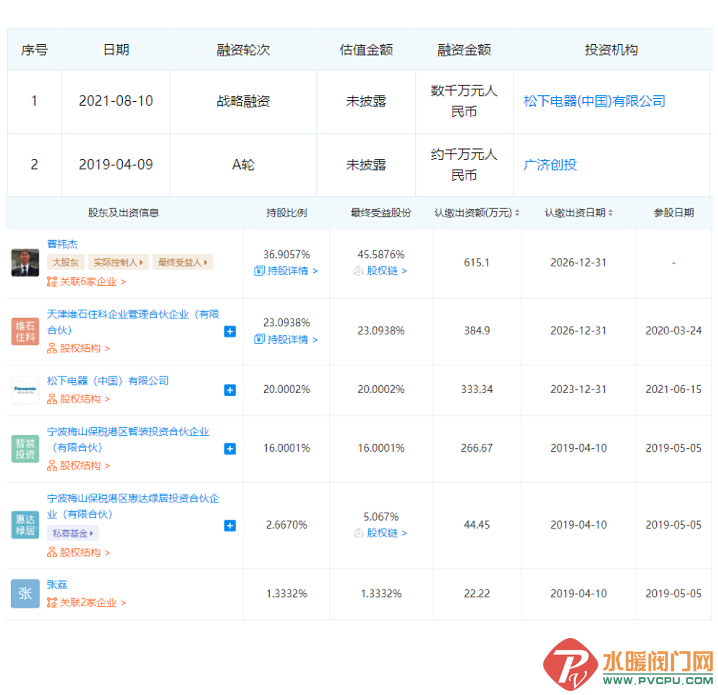Screen dimensions: 718x695
Task: Click the 股权链 icon beside 45.5876%
Action: pyautogui.click(x=359, y=271)
